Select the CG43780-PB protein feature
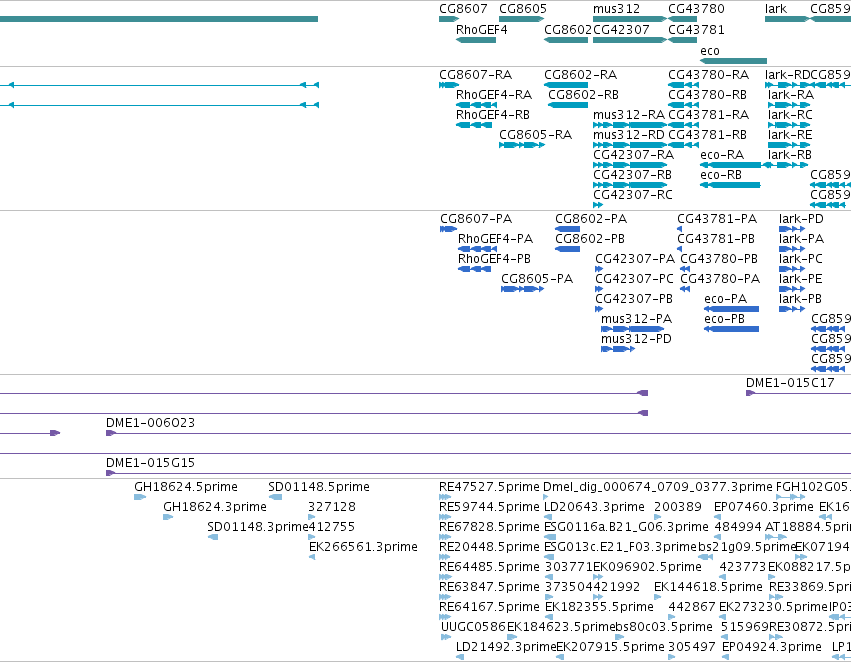Image resolution: width=851 pixels, height=662 pixels. click(x=685, y=269)
